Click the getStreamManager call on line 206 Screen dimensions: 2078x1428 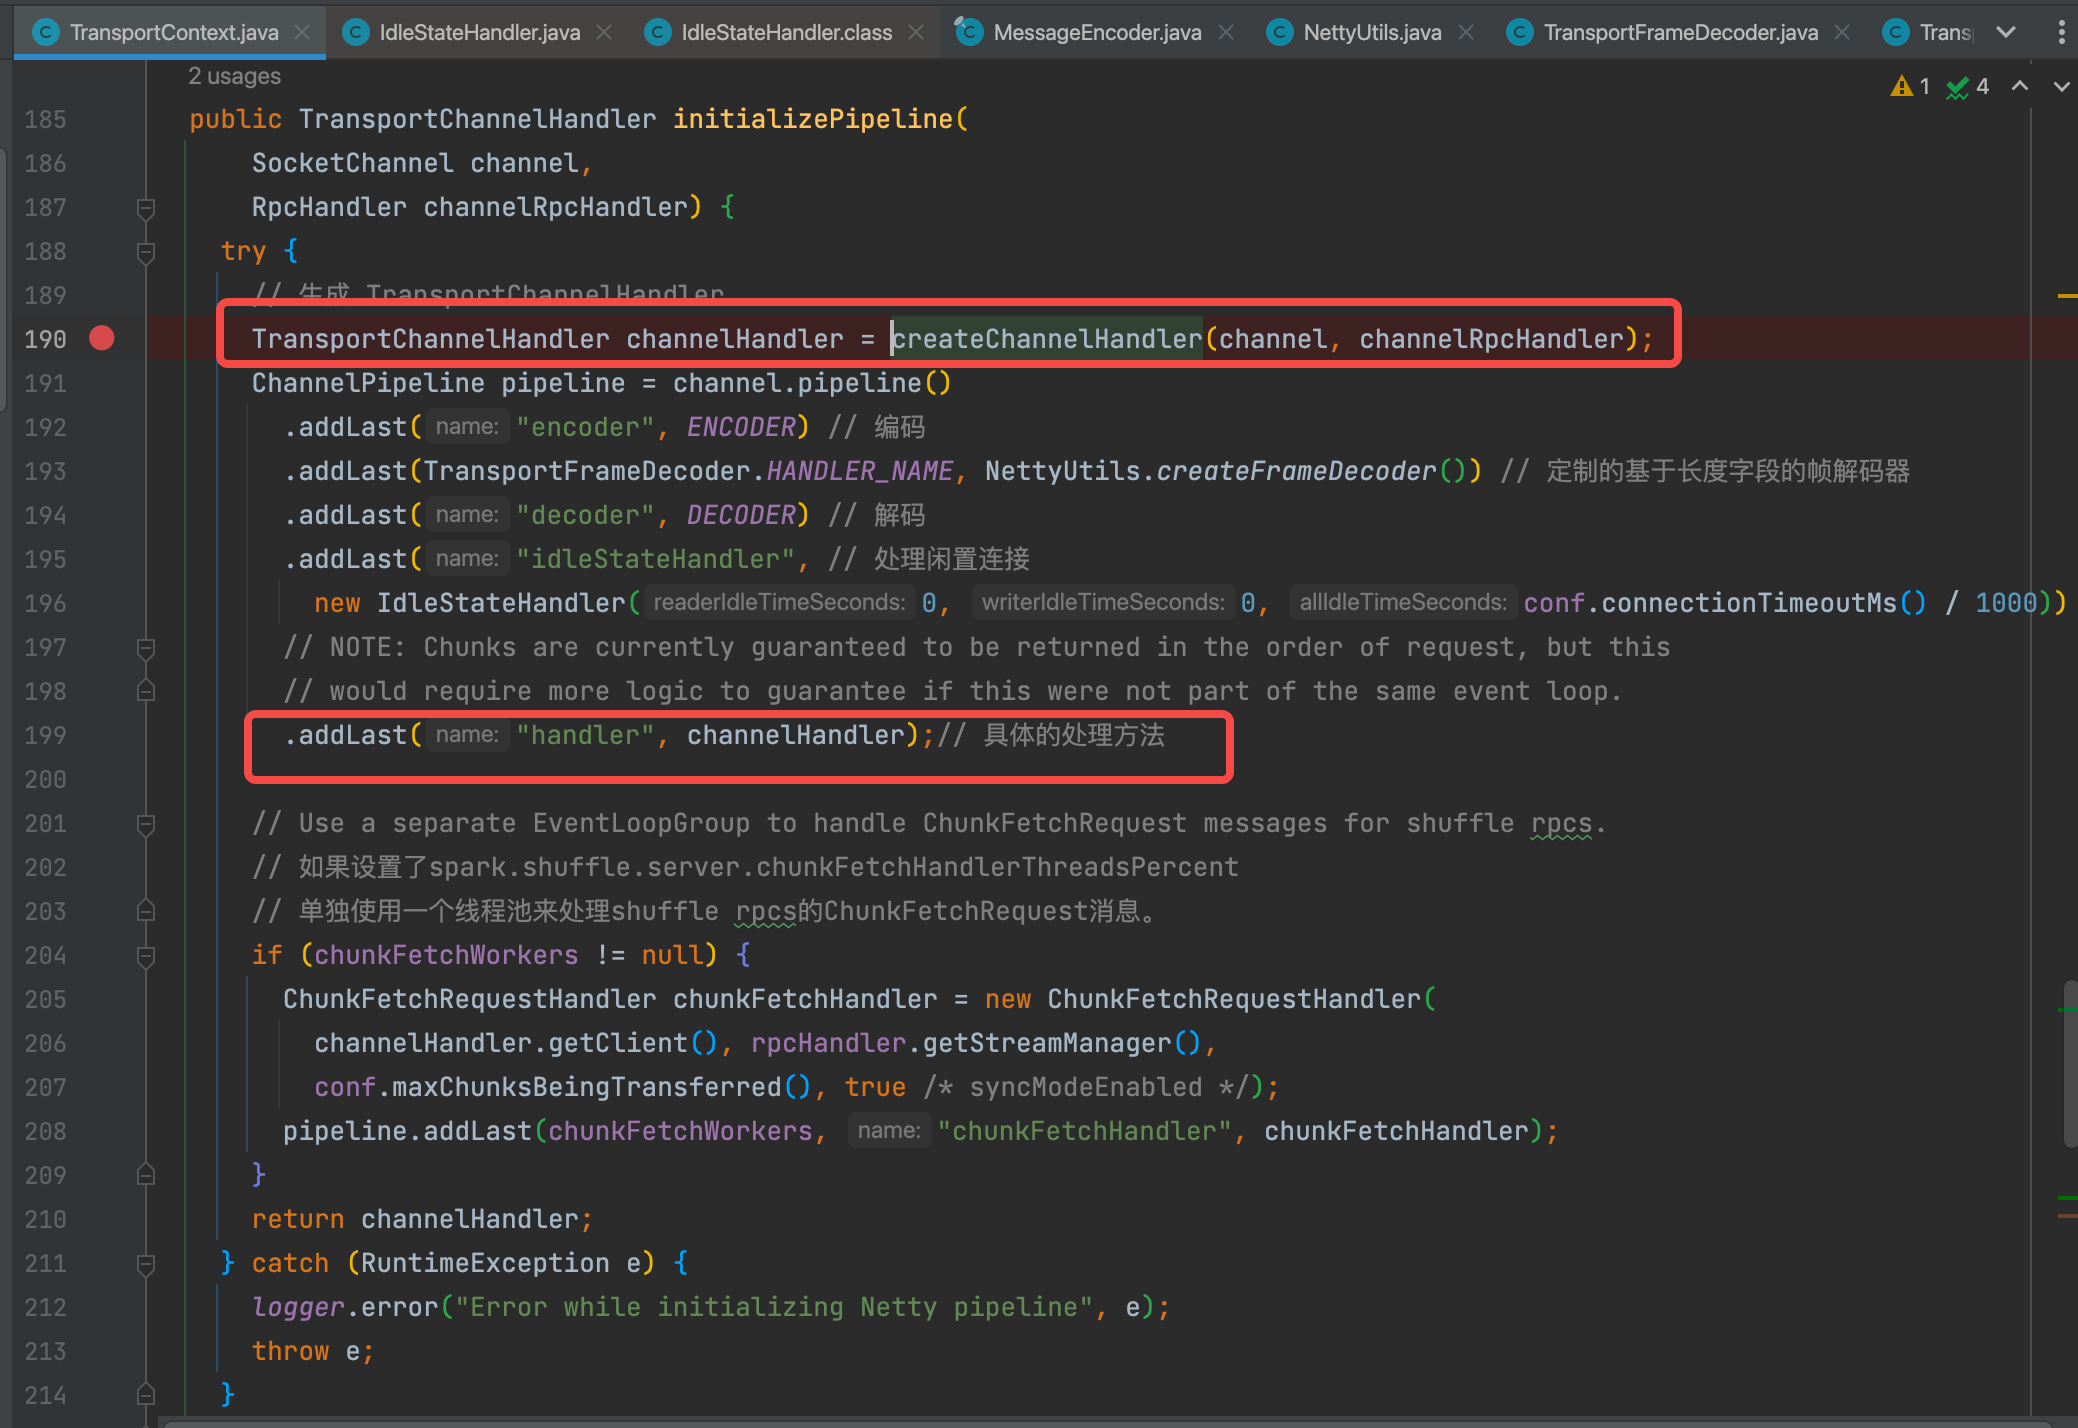(1047, 1043)
